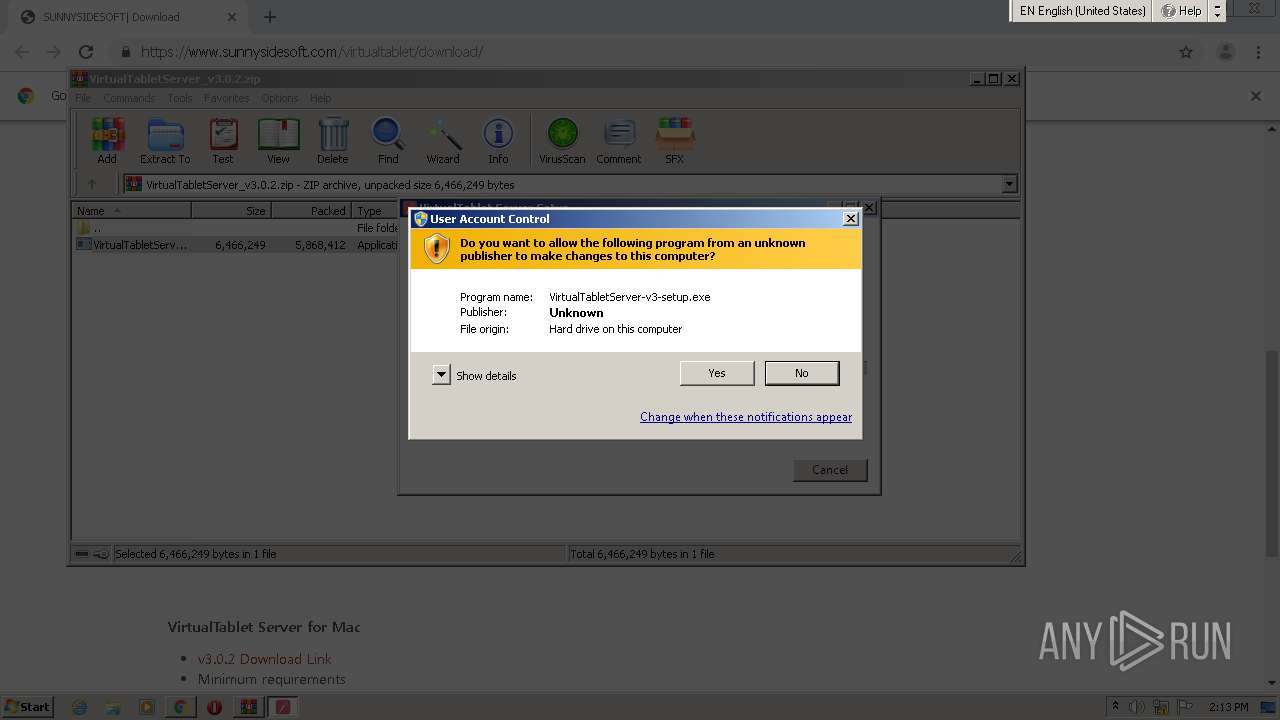The height and width of the screenshot is (720, 1280).
Task: Click WinRAR icon in taskbar
Action: [248, 707]
